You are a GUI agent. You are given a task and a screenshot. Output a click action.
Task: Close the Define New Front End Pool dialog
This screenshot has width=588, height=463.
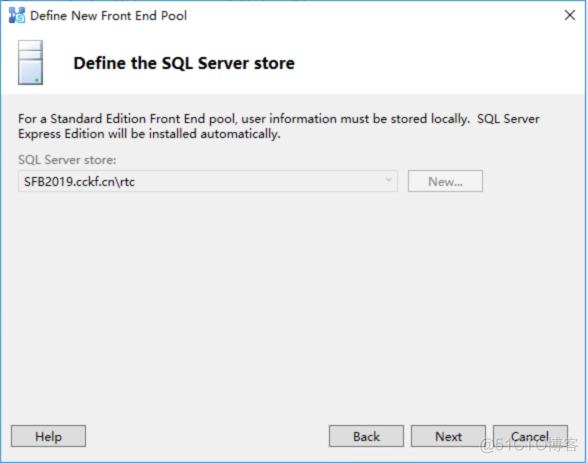tap(570, 15)
